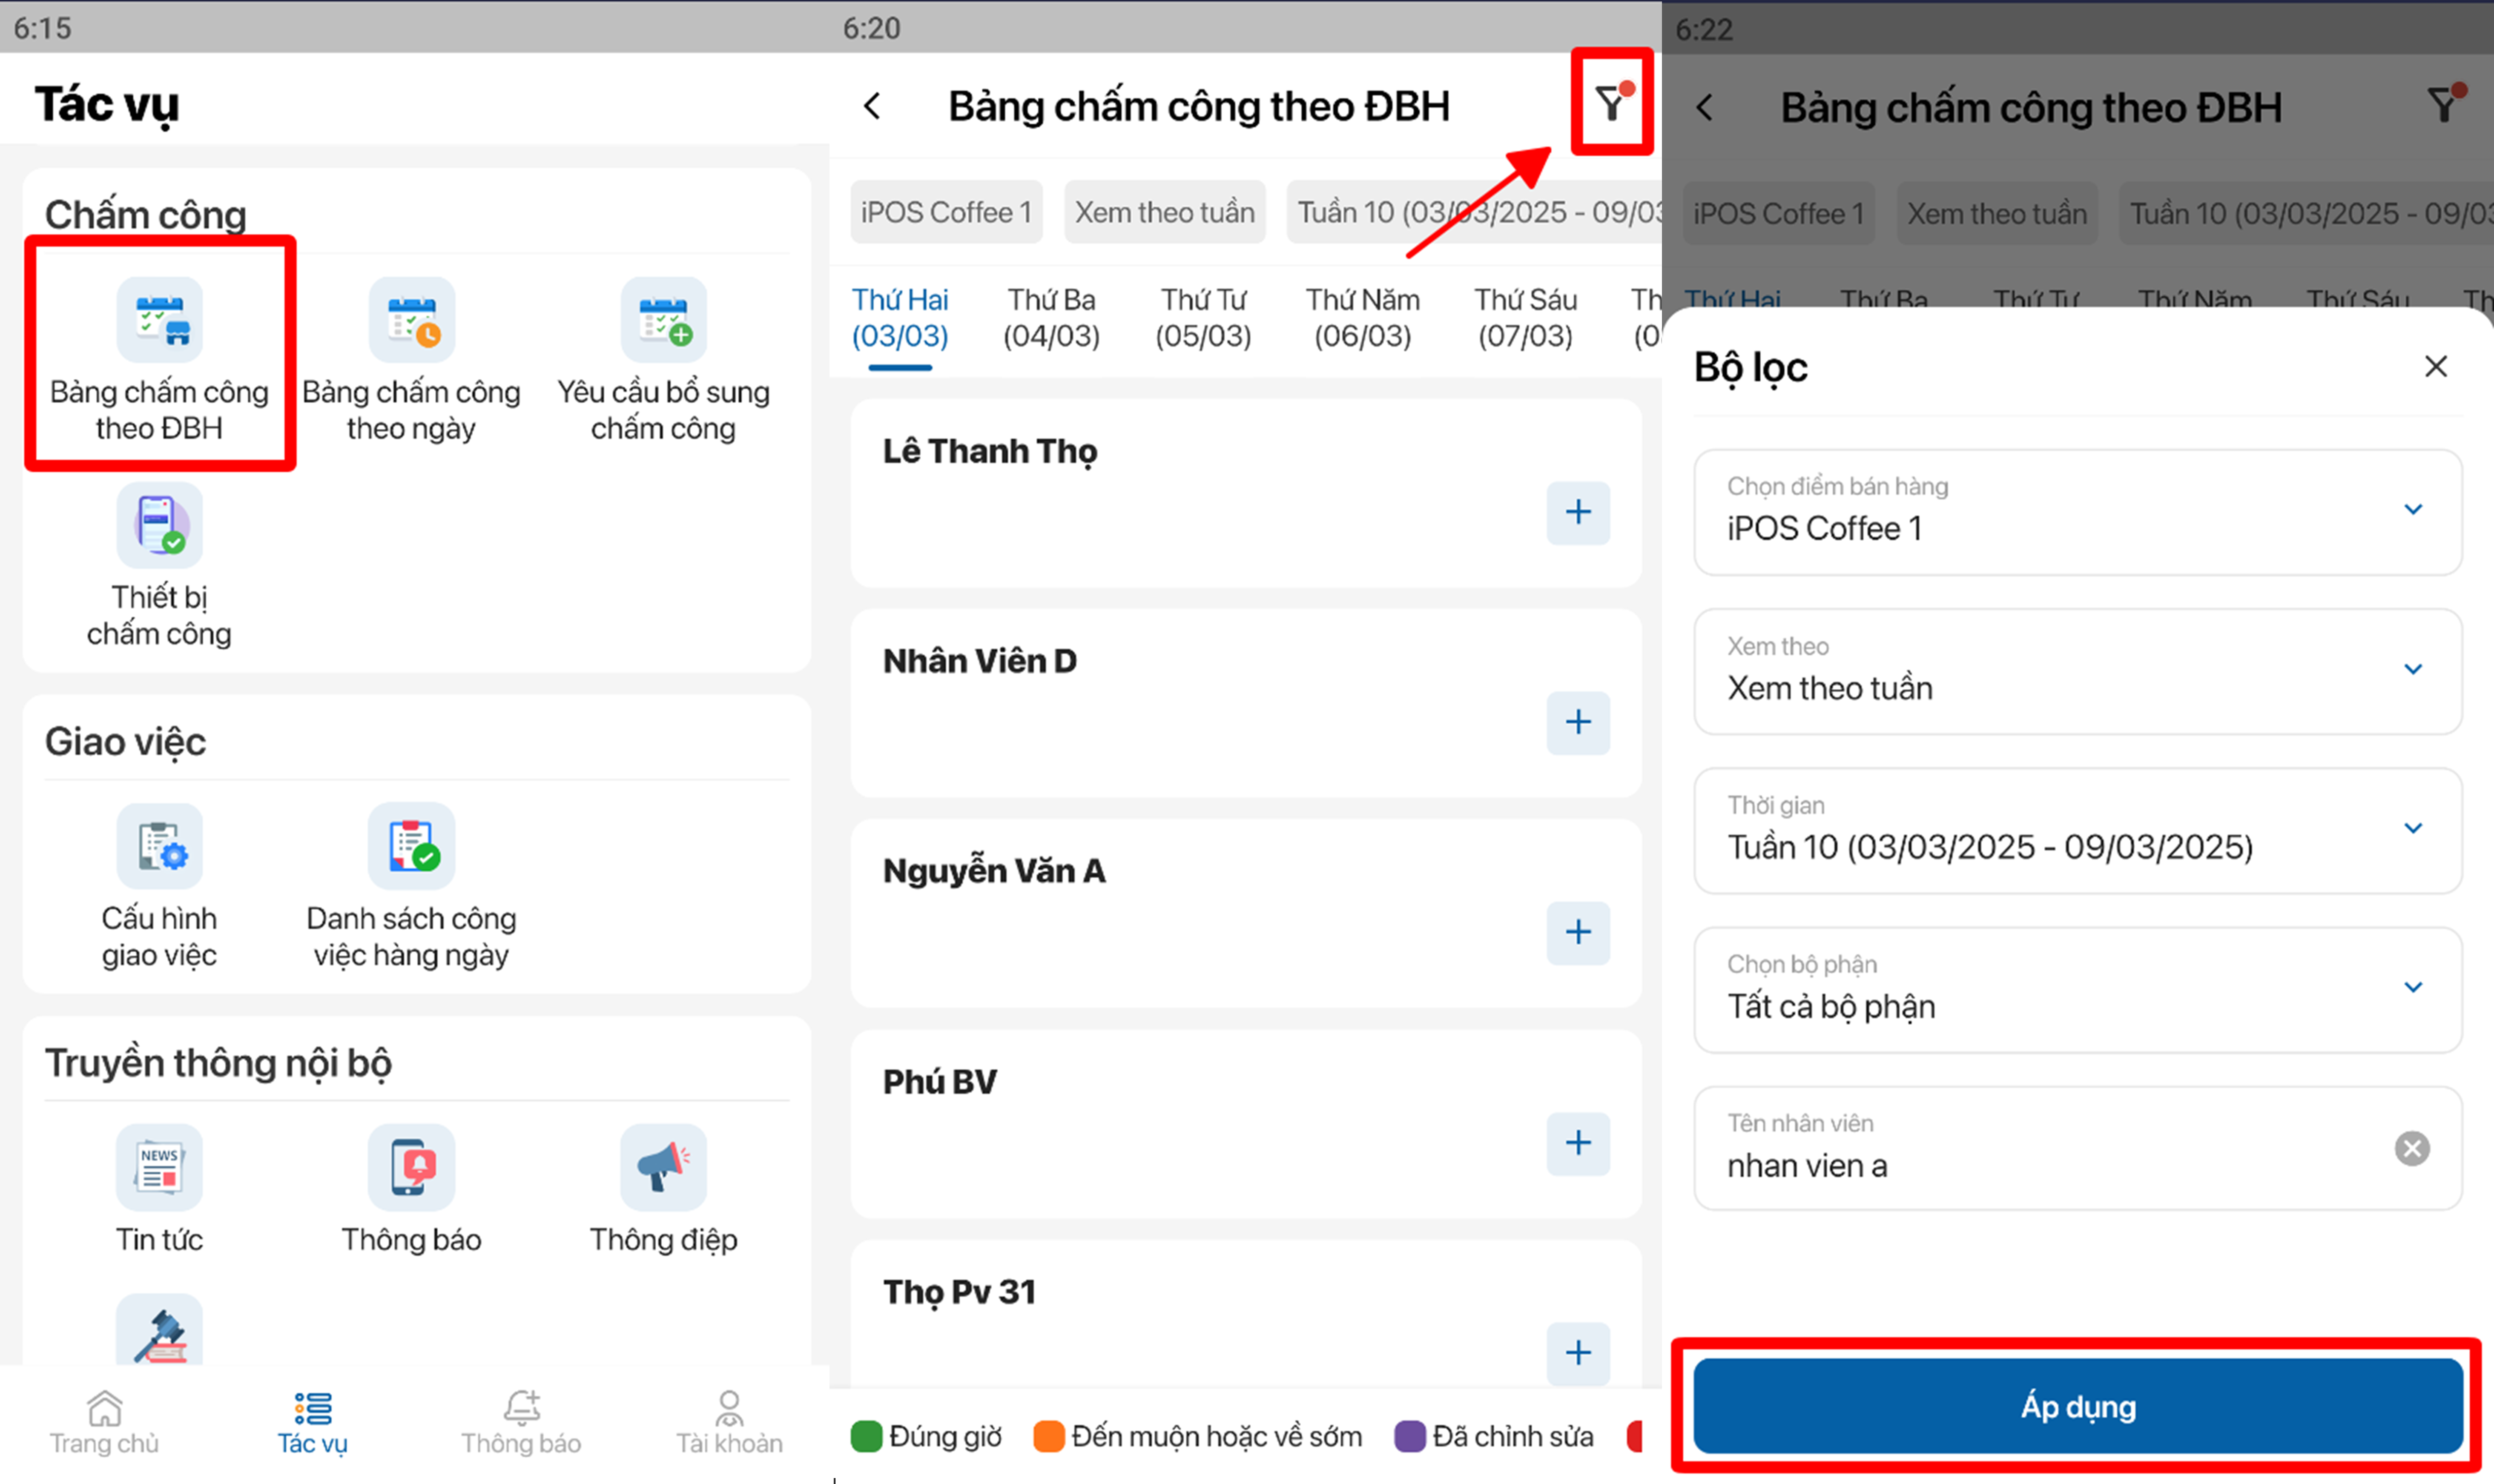Clear Tên nhân viên field text

(x=2411, y=1148)
